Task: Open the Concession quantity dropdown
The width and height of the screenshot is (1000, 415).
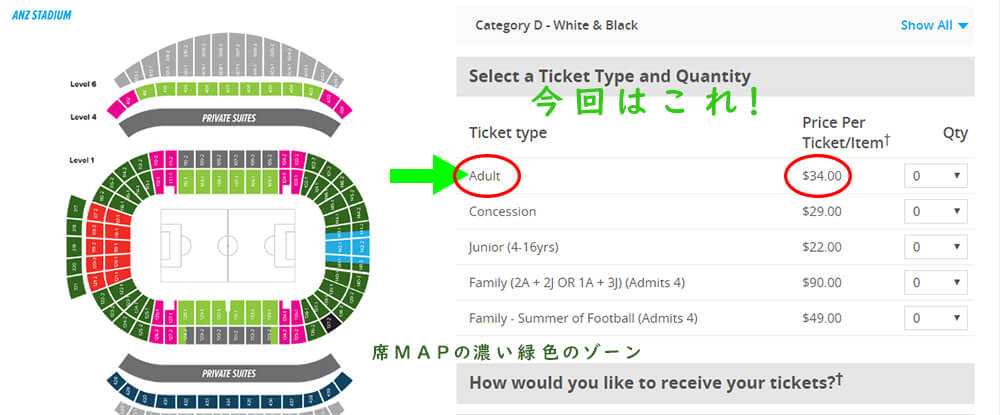Action: (934, 211)
